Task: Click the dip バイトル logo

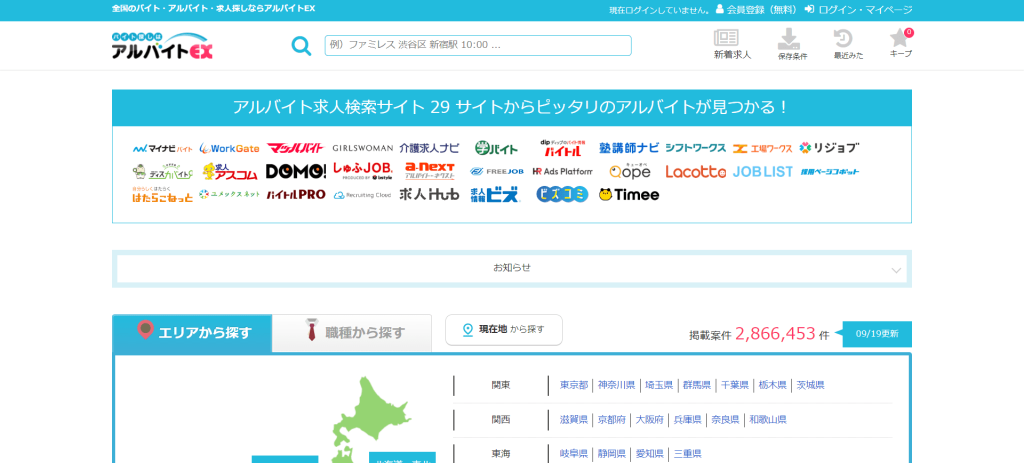Action: tap(562, 148)
